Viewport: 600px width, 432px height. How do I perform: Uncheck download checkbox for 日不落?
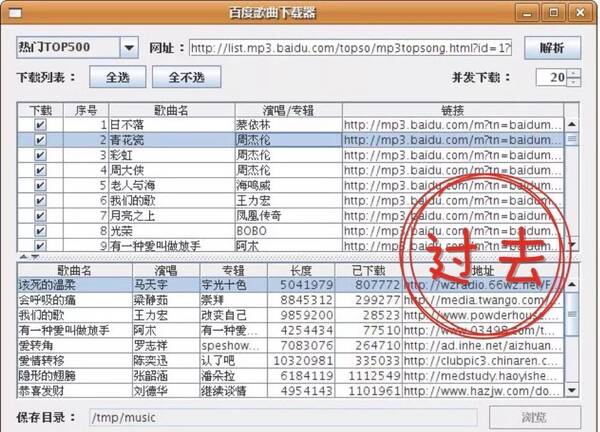(x=40, y=125)
